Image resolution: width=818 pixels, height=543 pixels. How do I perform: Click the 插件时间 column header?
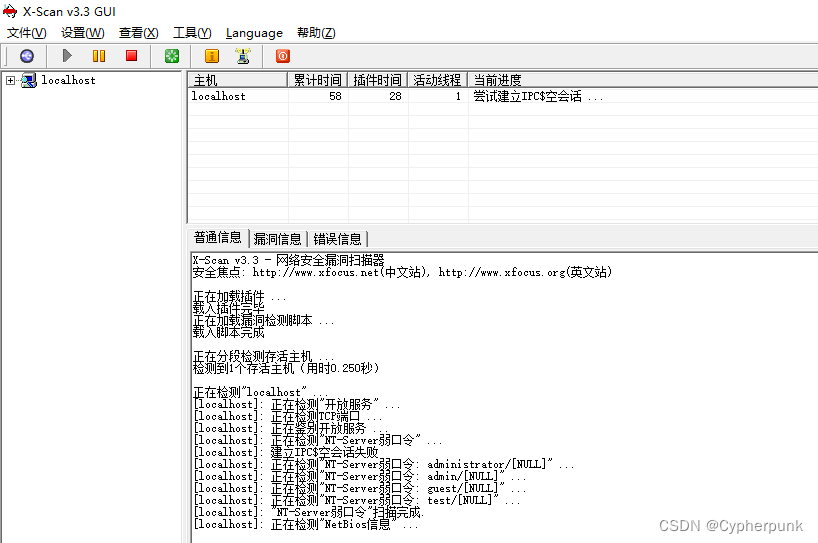pyautogui.click(x=377, y=80)
